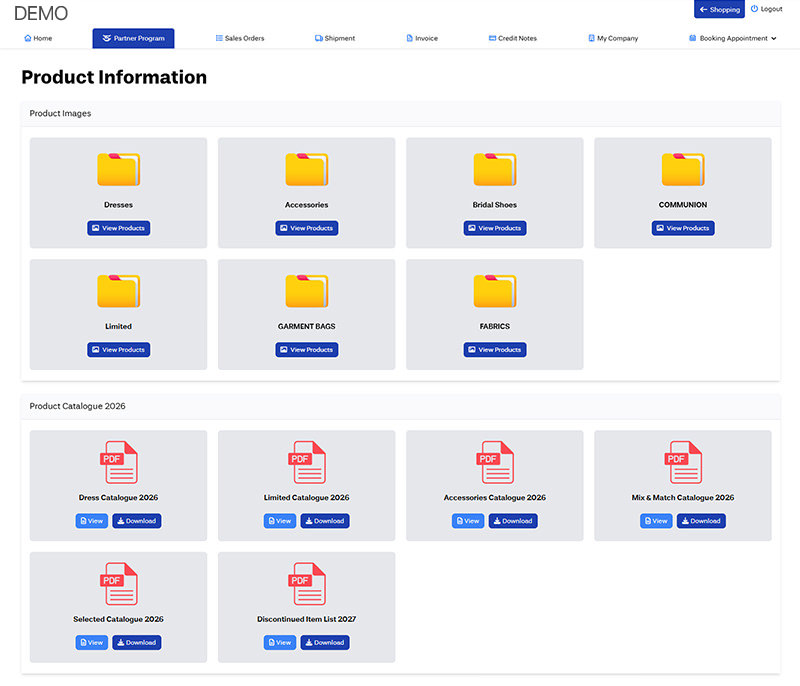Image resolution: width=800 pixels, height=686 pixels.
Task: Click the Dress Catalogue 2026 PDF icon
Action: [118, 462]
